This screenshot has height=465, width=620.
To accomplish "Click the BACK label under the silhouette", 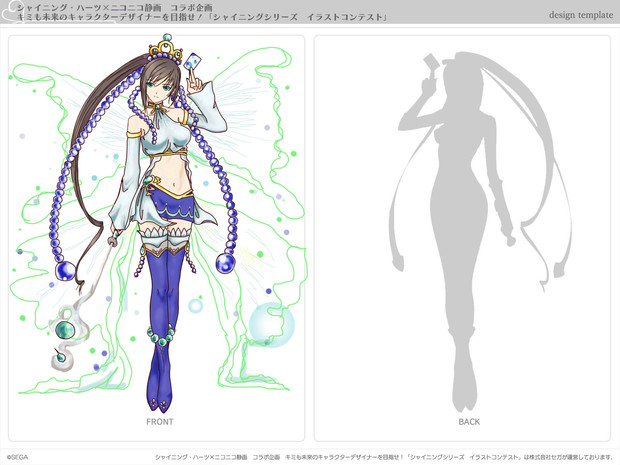I will click(x=469, y=422).
